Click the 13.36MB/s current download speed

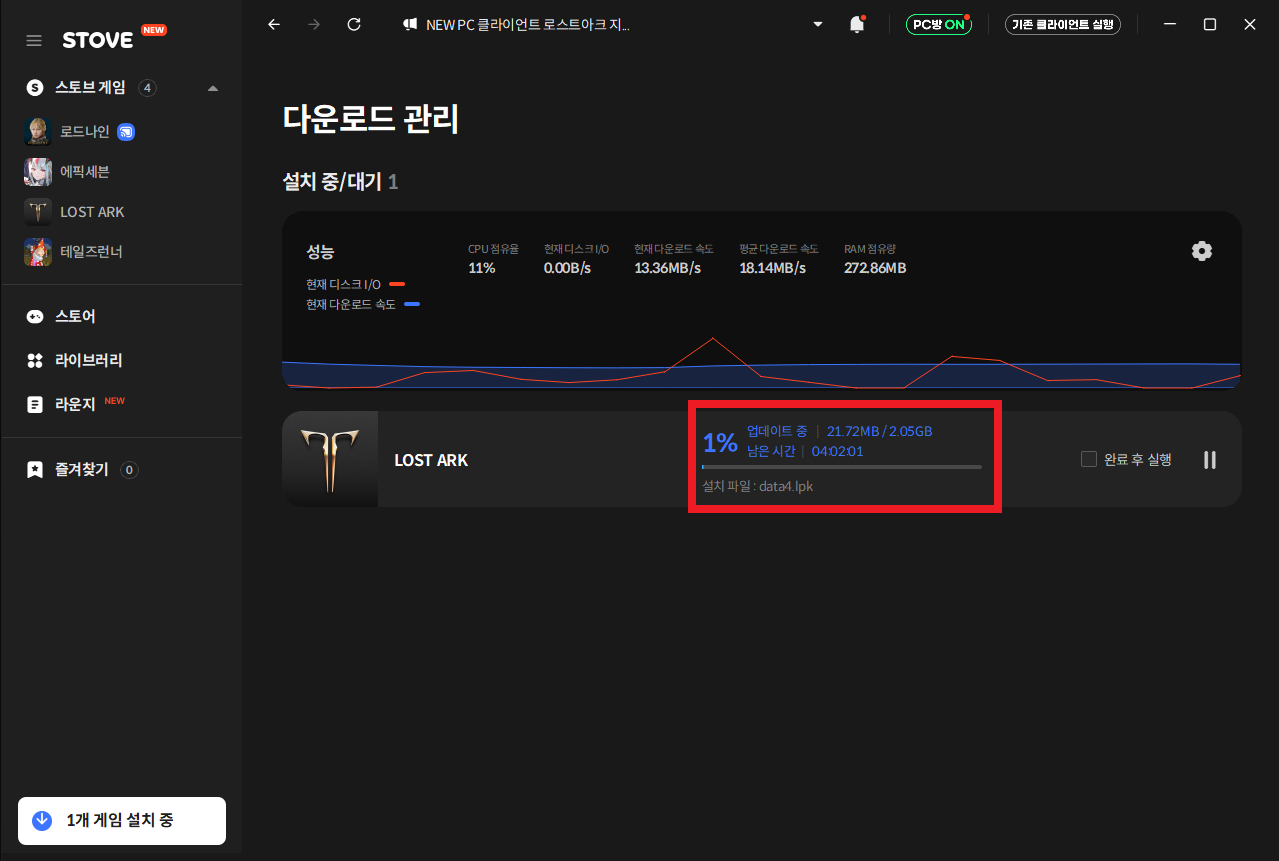(x=667, y=268)
